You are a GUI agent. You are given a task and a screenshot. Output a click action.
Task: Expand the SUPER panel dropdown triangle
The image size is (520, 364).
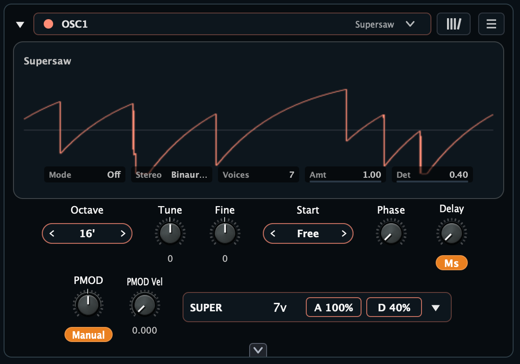pyautogui.click(x=436, y=307)
